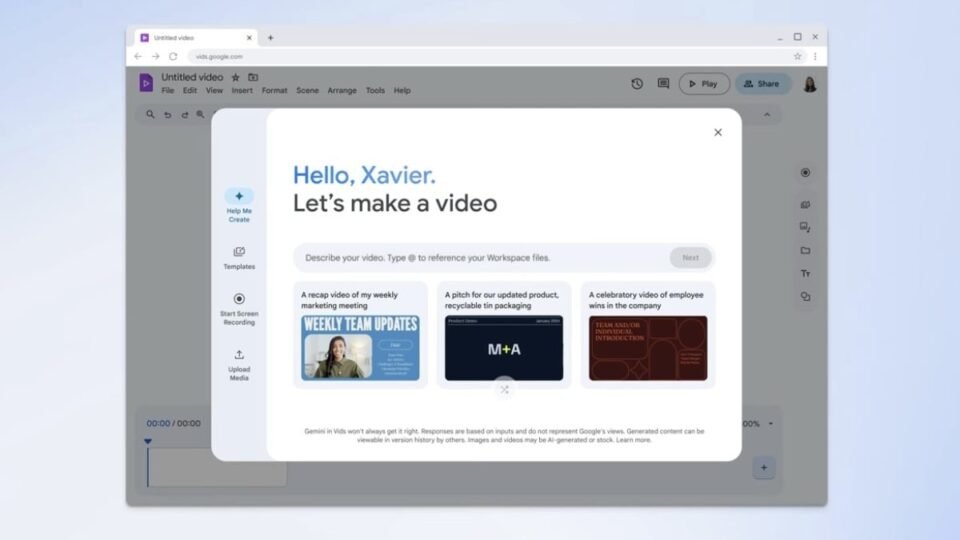
Task: Click the Next button
Action: pyautogui.click(x=690, y=258)
